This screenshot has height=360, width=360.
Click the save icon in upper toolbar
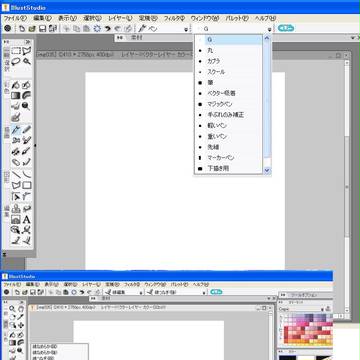coord(42,29)
